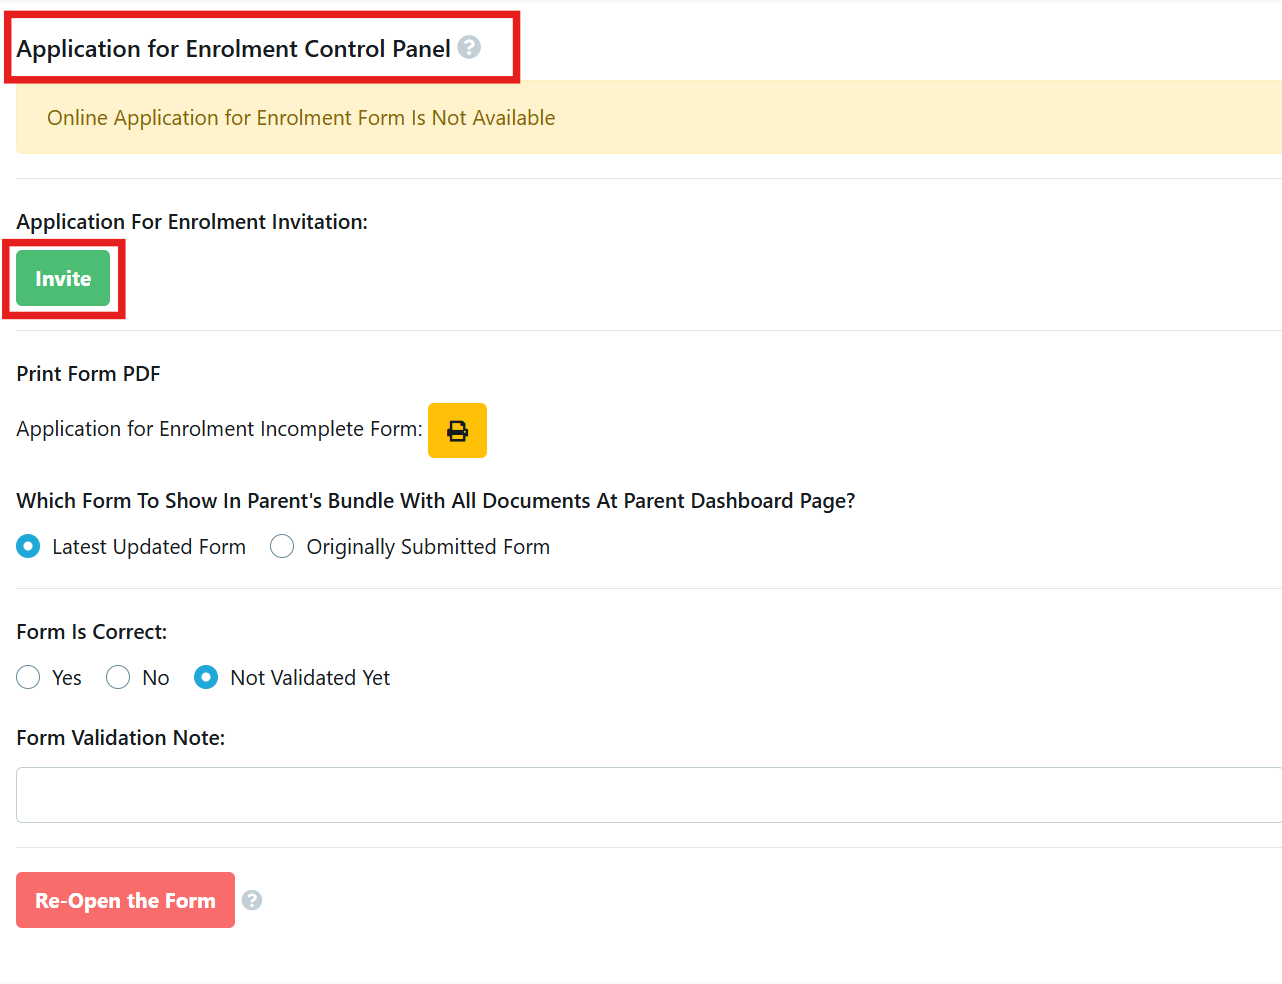Viewport: 1282px width, 984px height.
Task: Select Latest Updated Form radio option
Action: coord(28,546)
